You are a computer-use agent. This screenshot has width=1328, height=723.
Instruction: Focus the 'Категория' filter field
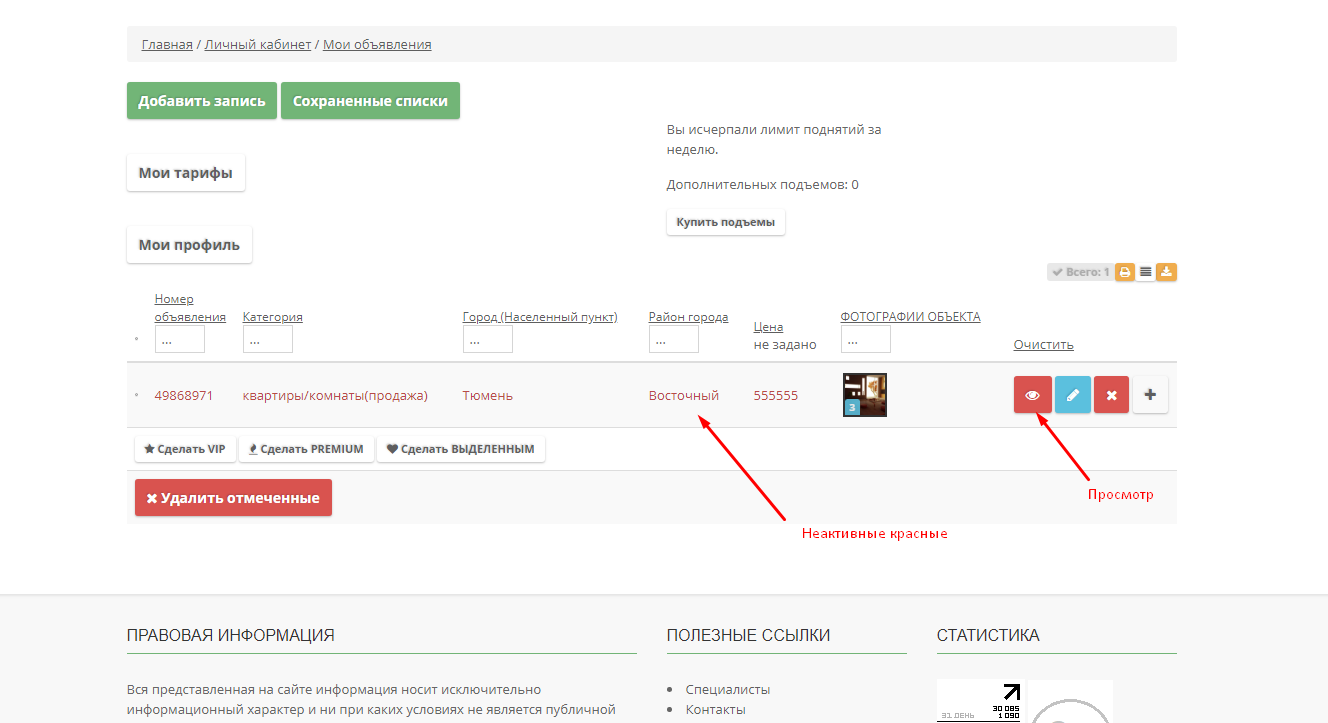[x=268, y=340]
